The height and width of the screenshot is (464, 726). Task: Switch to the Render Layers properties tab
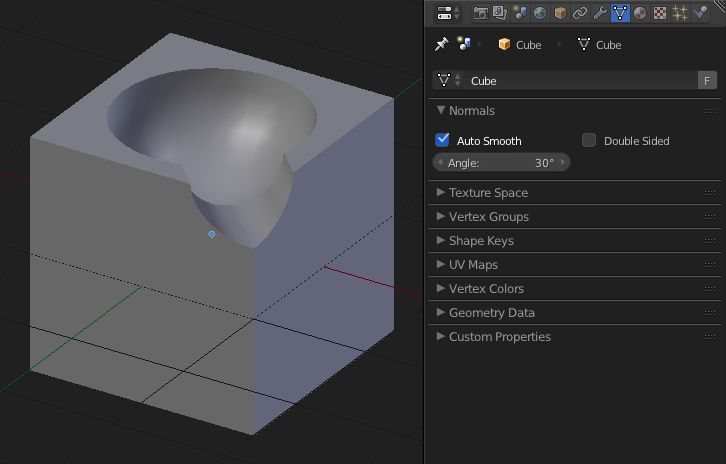[500, 13]
